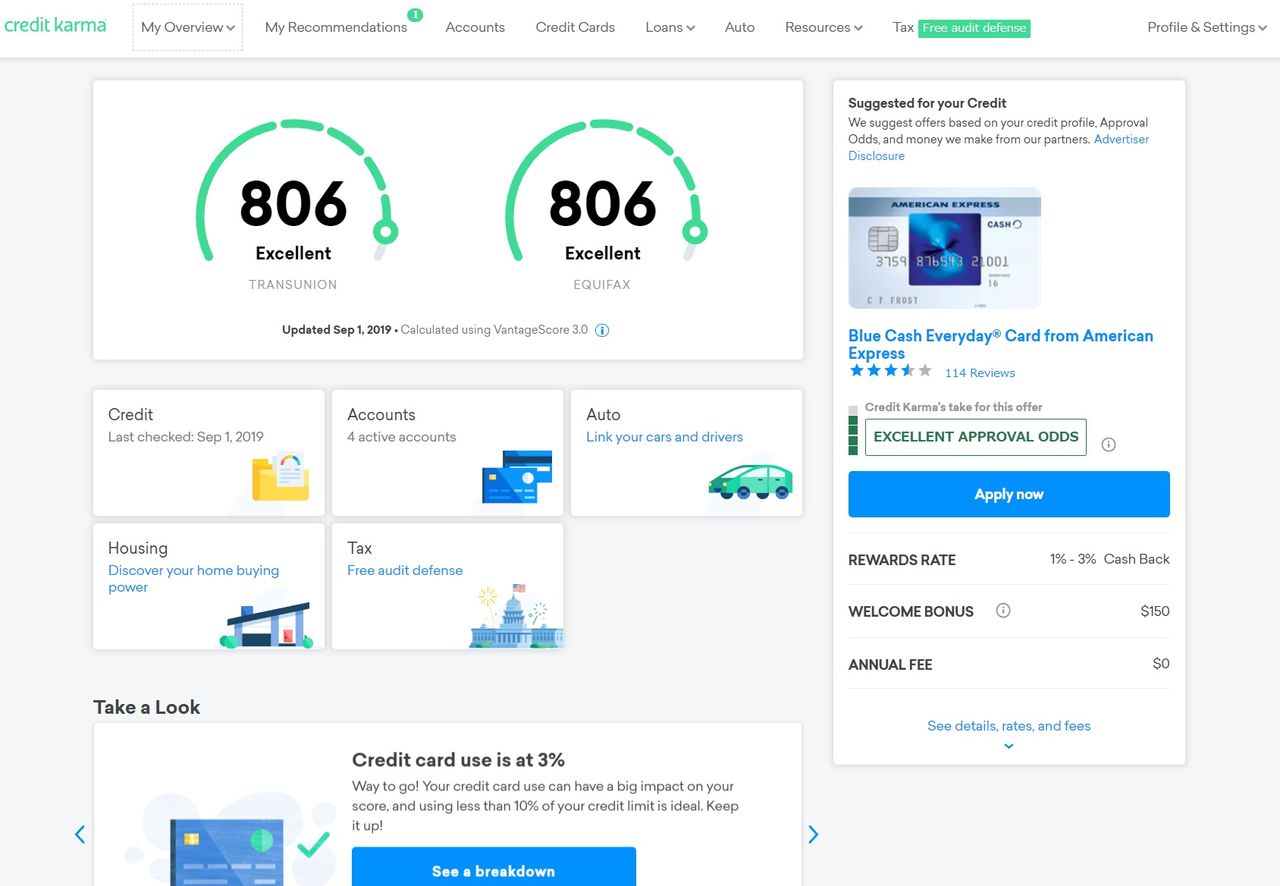Open the Auto navigation item

coord(740,27)
